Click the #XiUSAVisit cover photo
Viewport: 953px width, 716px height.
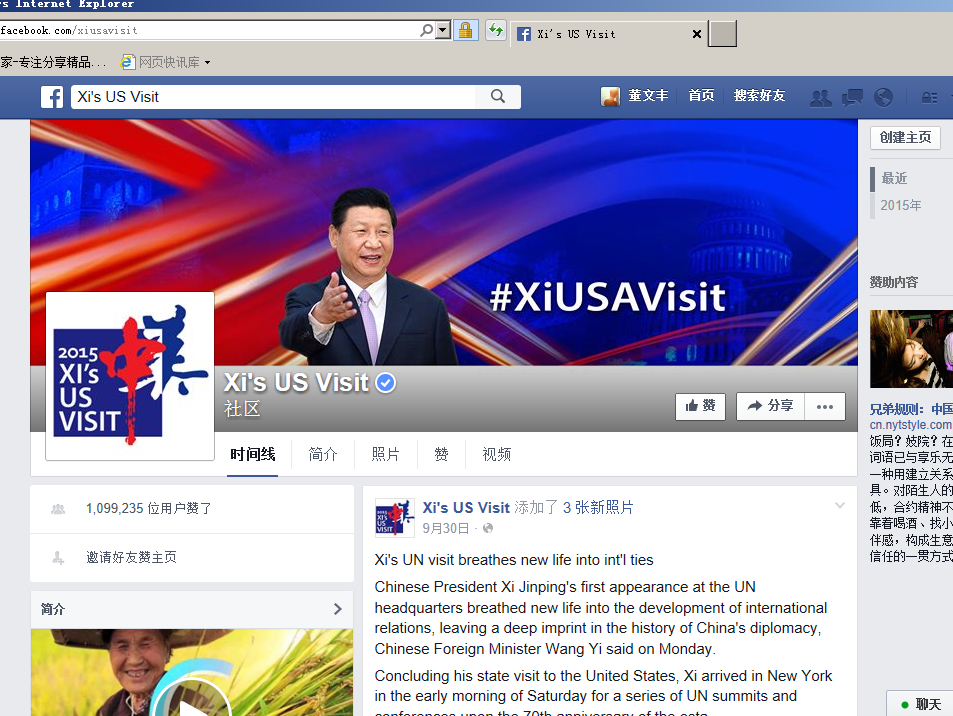coord(444,243)
